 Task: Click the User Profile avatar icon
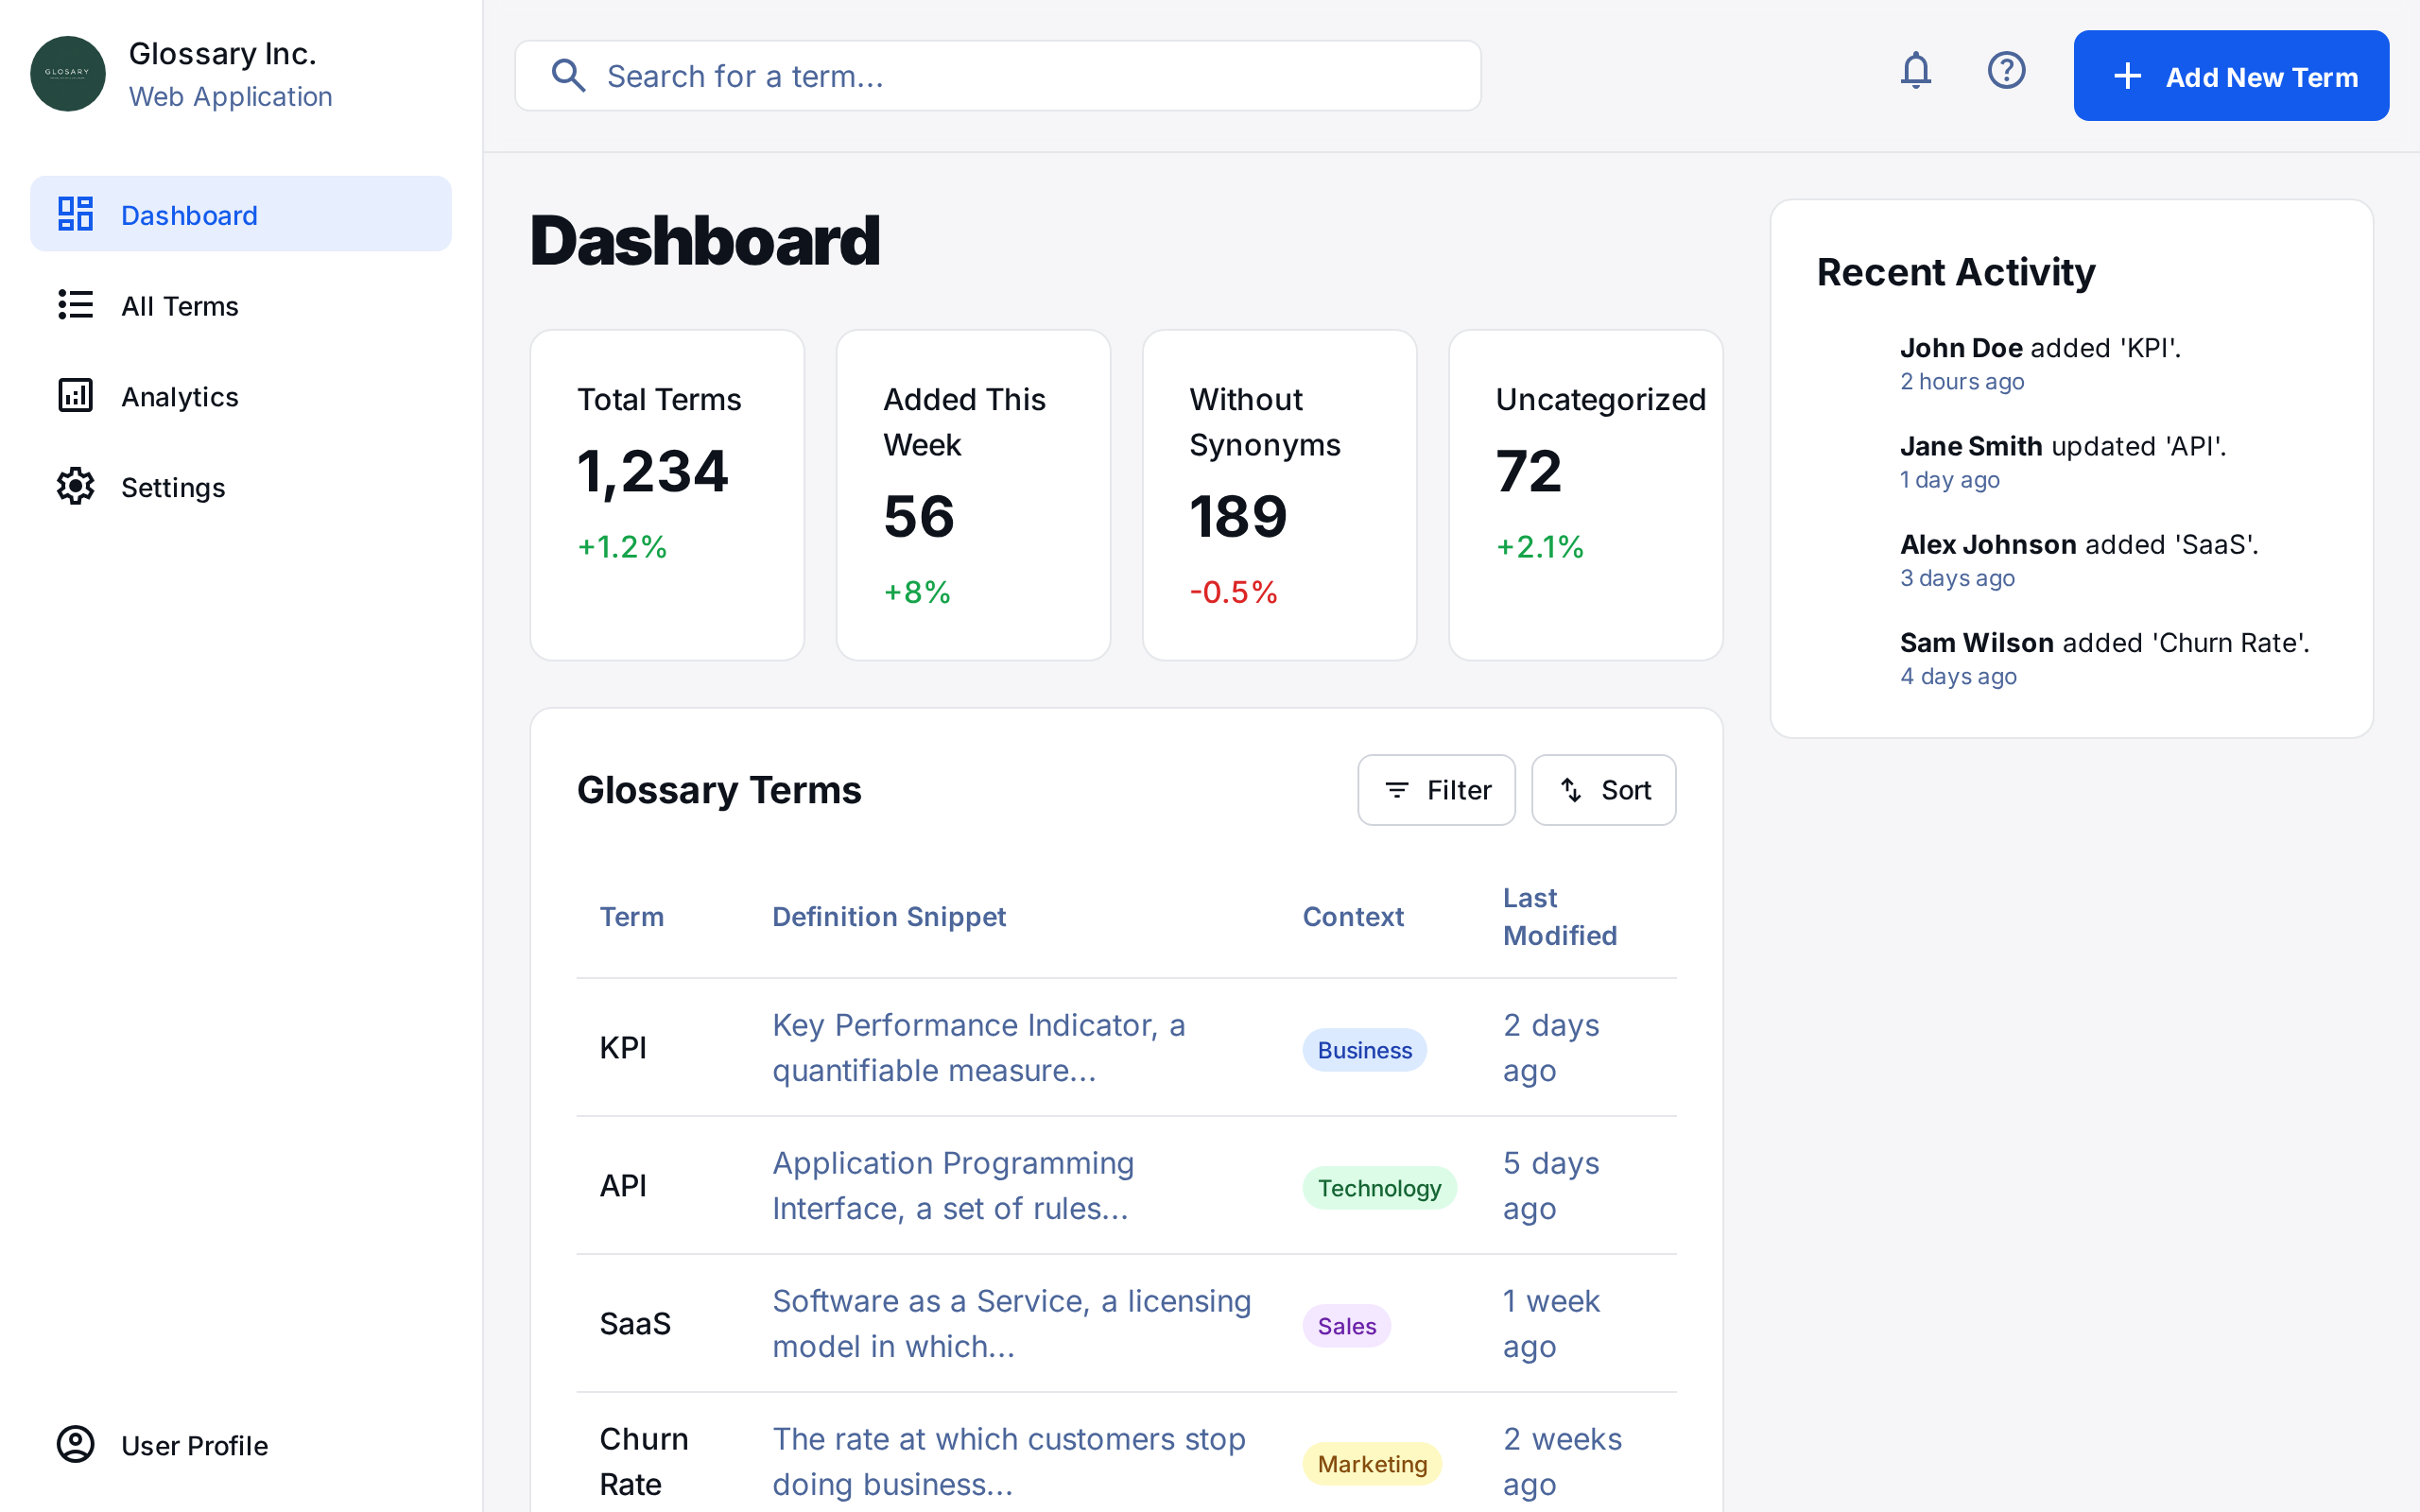75,1444
